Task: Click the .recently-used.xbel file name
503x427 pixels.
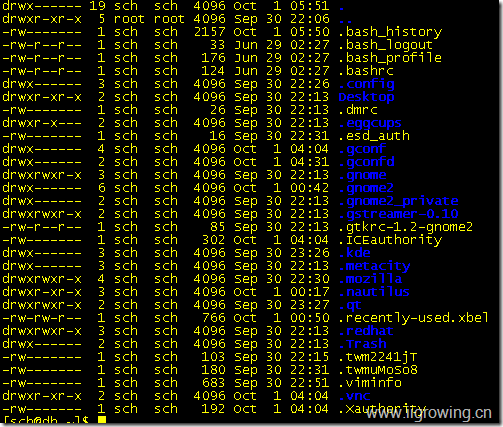Action: (x=414, y=318)
